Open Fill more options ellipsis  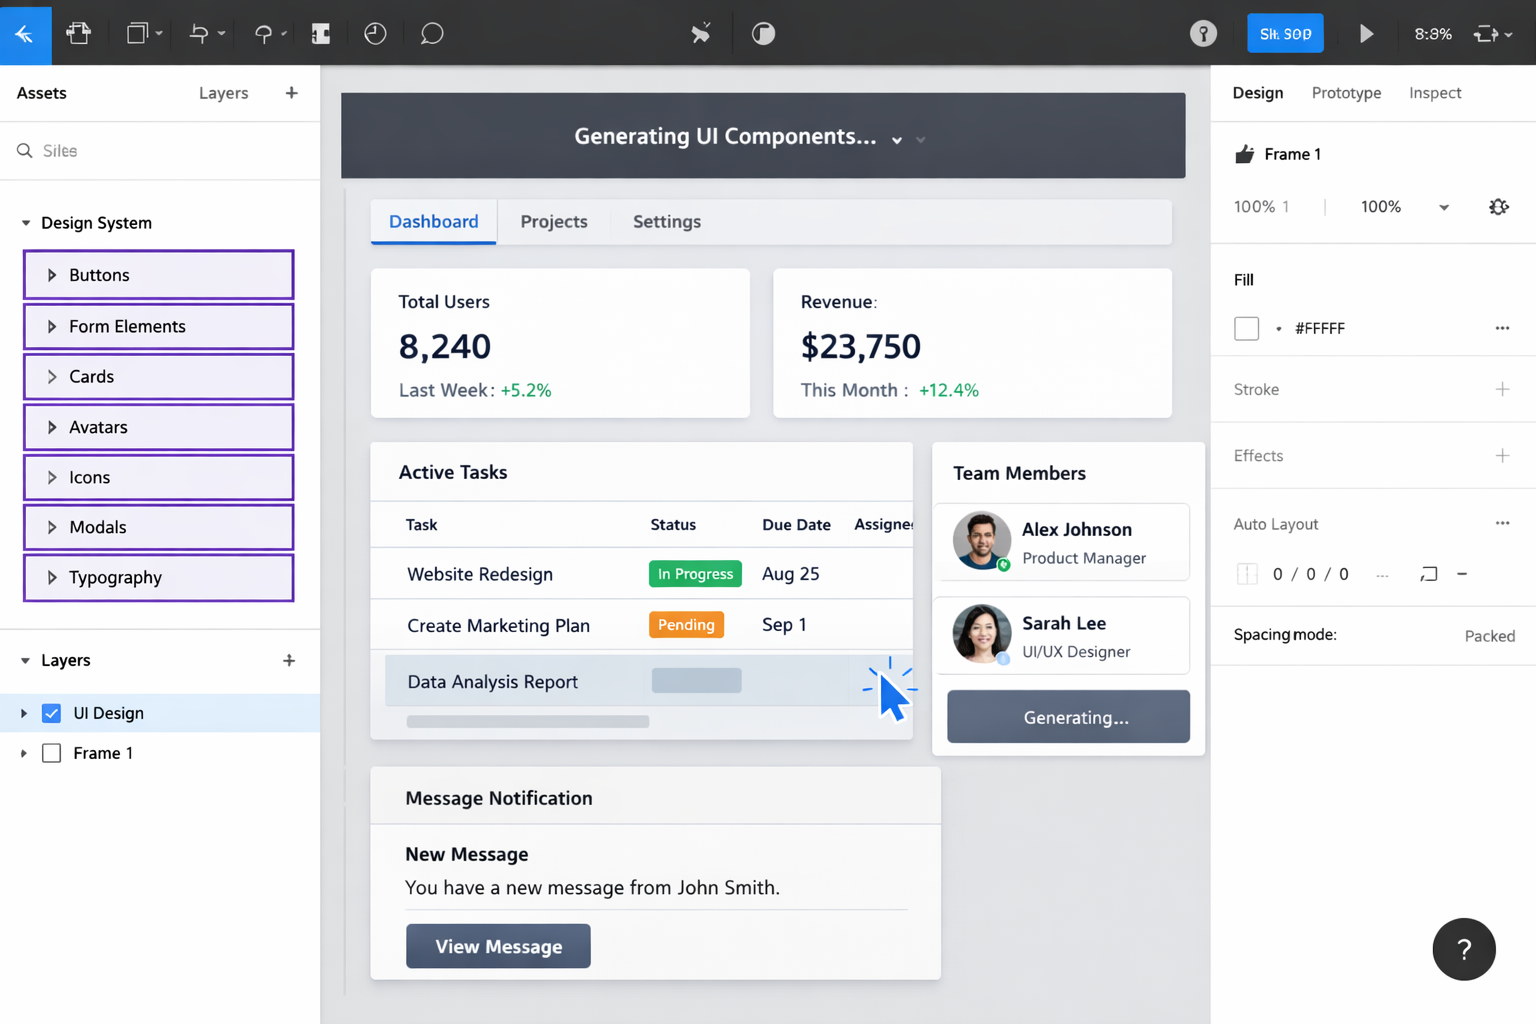point(1502,328)
